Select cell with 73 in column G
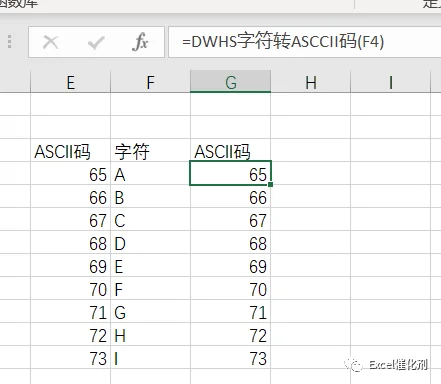Image resolution: width=441 pixels, height=384 pixels. click(x=230, y=357)
